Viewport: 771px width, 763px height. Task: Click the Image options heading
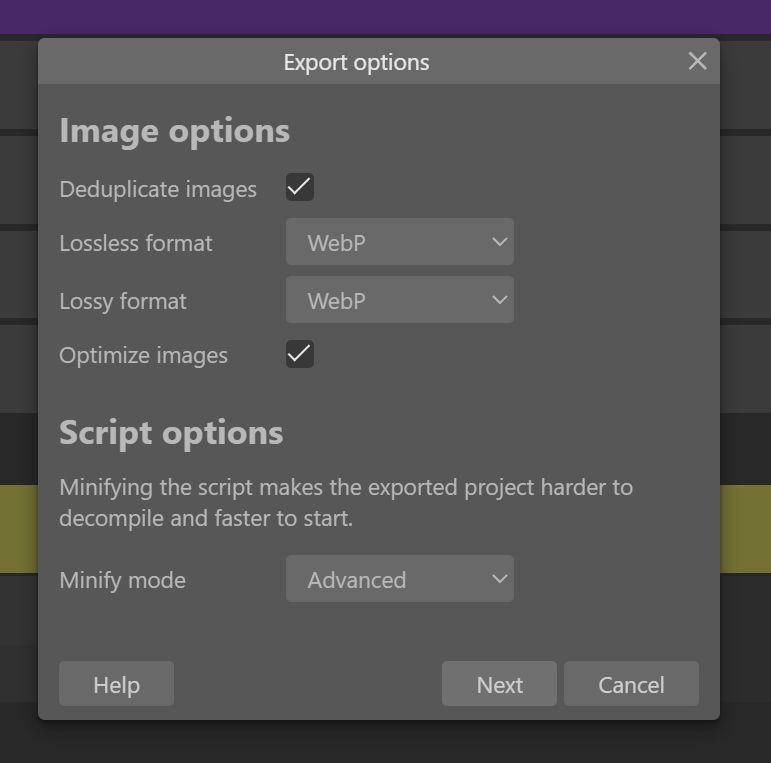(x=174, y=131)
